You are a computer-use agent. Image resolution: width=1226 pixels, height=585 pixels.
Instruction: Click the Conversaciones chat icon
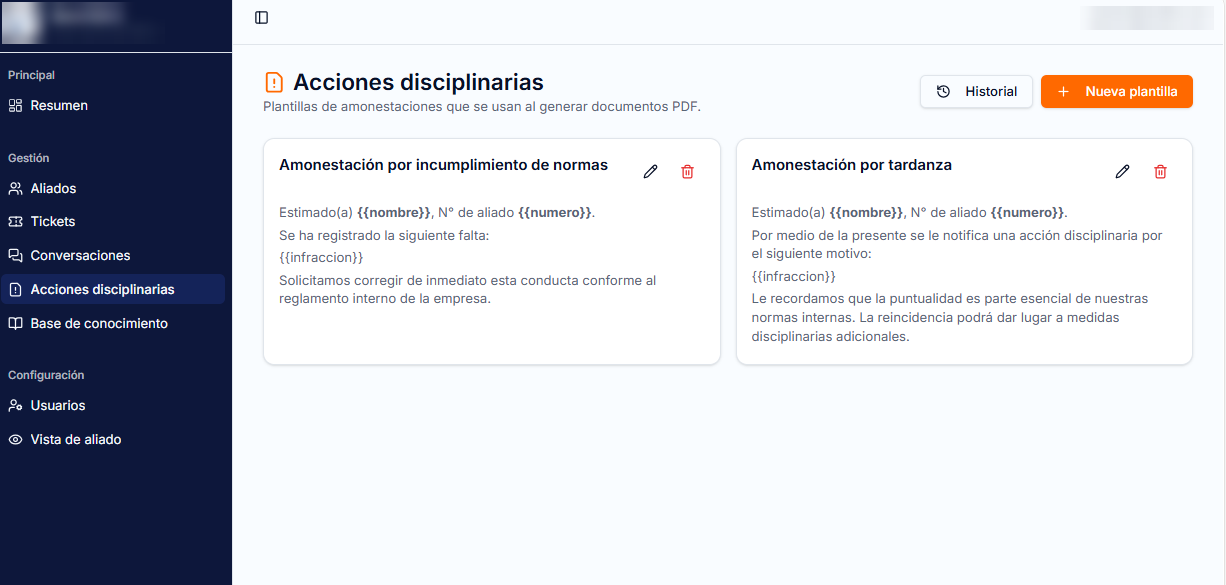click(x=15, y=255)
